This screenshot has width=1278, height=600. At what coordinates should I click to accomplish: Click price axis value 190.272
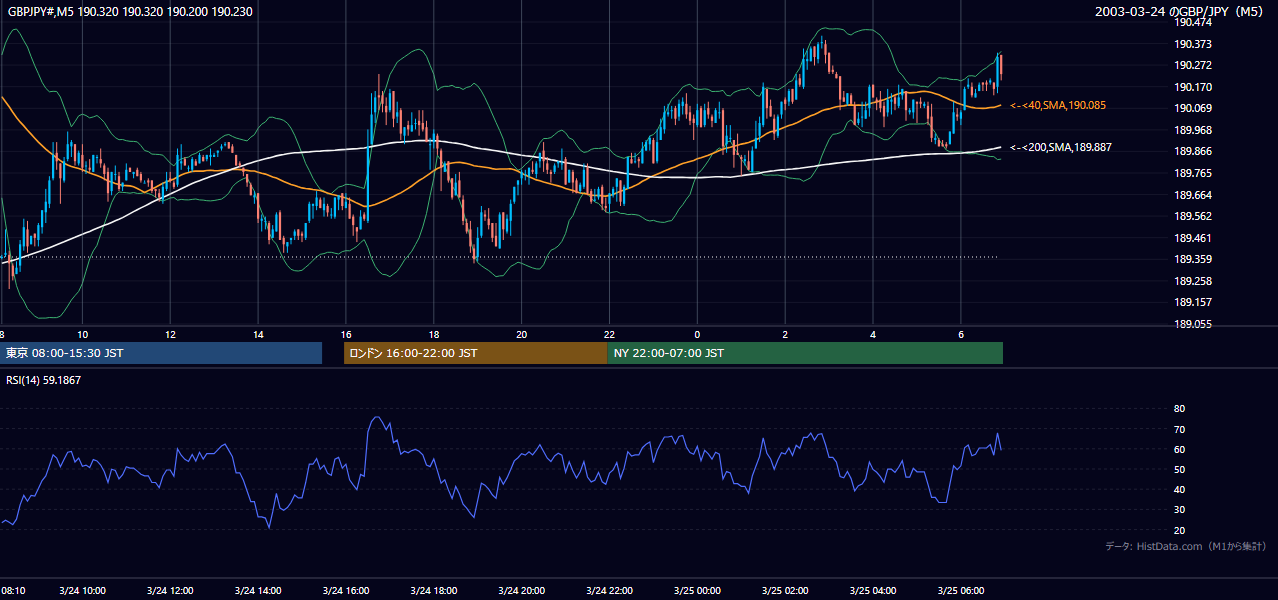(x=1192, y=65)
